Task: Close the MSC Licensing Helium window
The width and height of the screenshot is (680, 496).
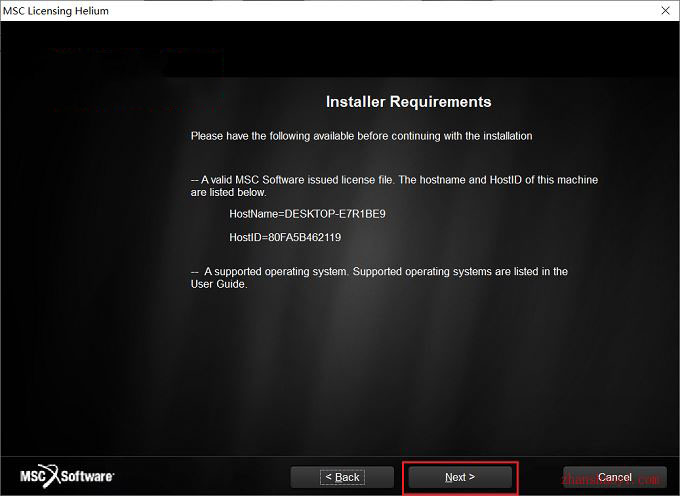Action: 665,10
